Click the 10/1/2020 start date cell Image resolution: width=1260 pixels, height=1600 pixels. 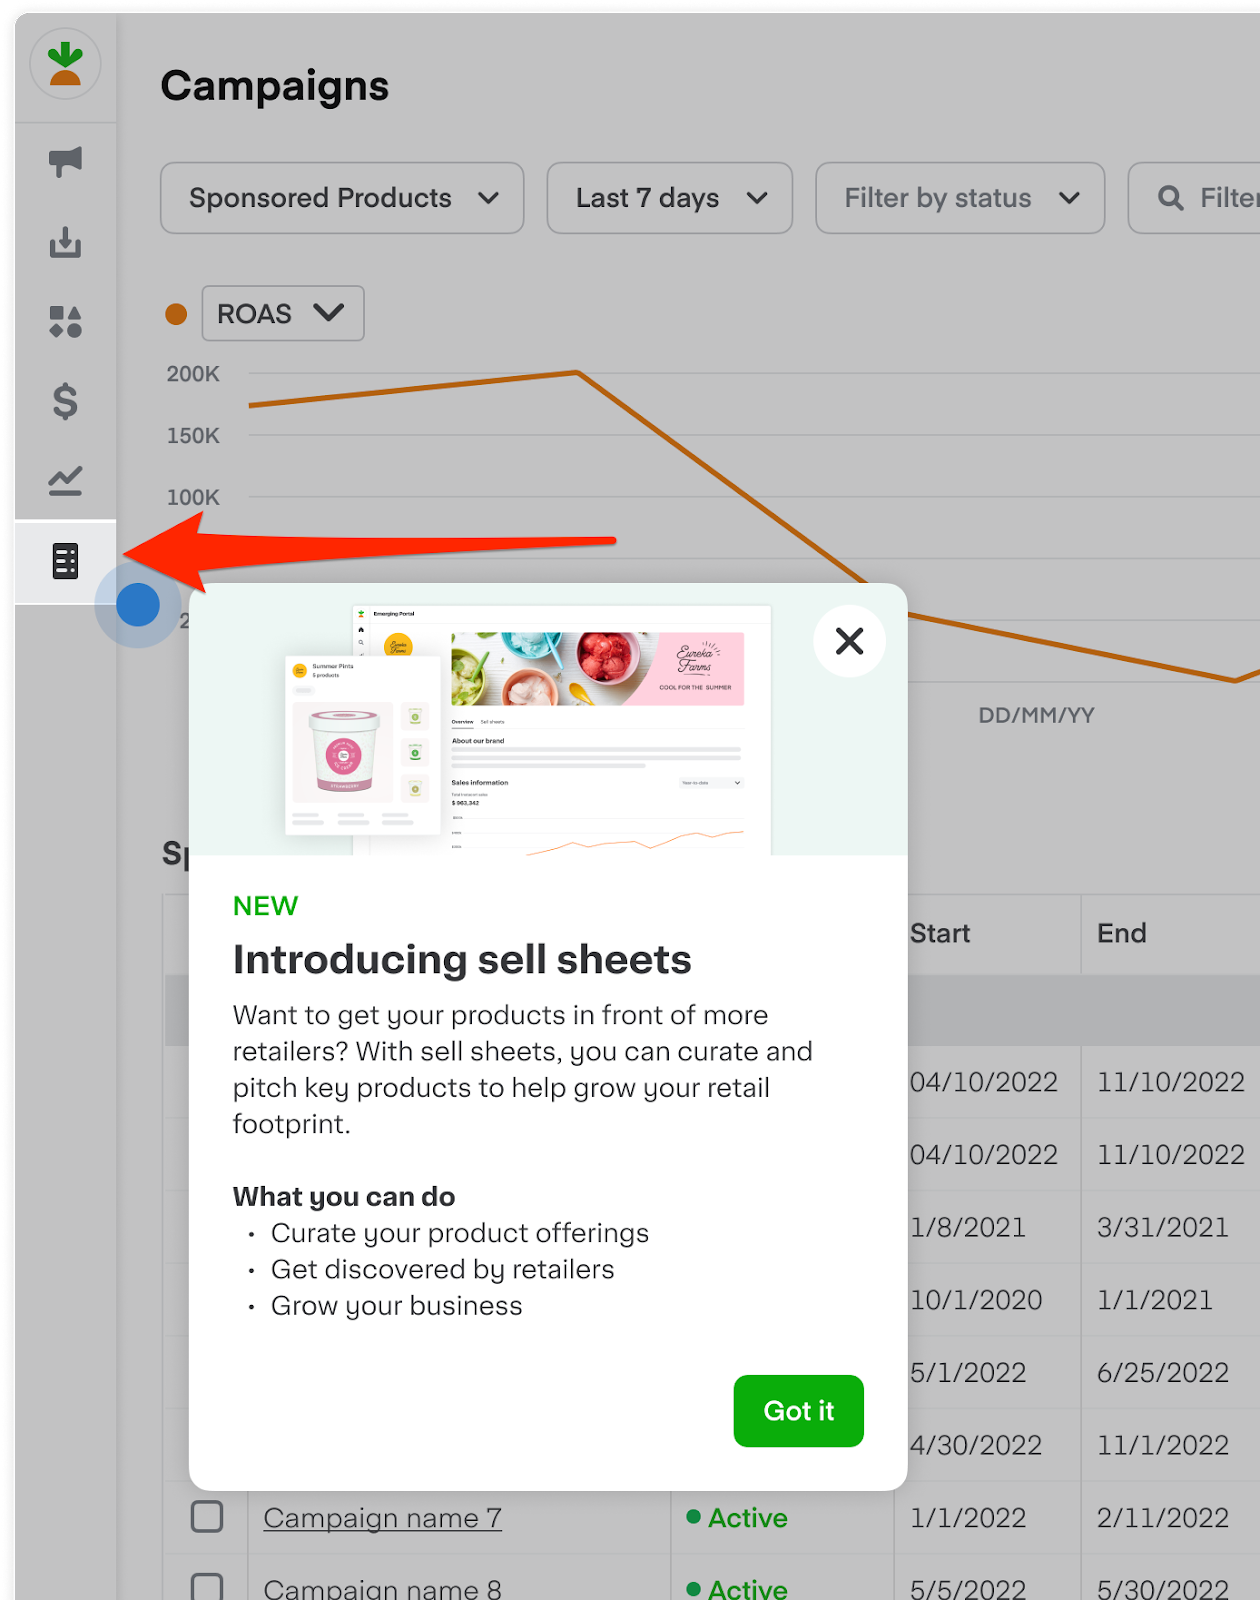click(976, 1300)
